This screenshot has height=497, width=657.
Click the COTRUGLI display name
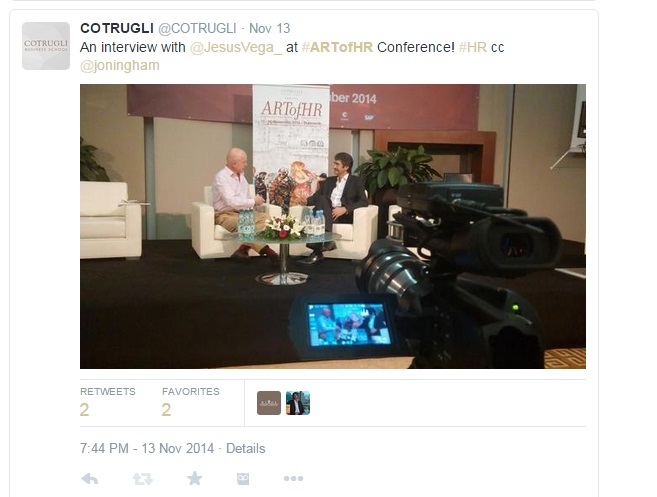tap(117, 28)
